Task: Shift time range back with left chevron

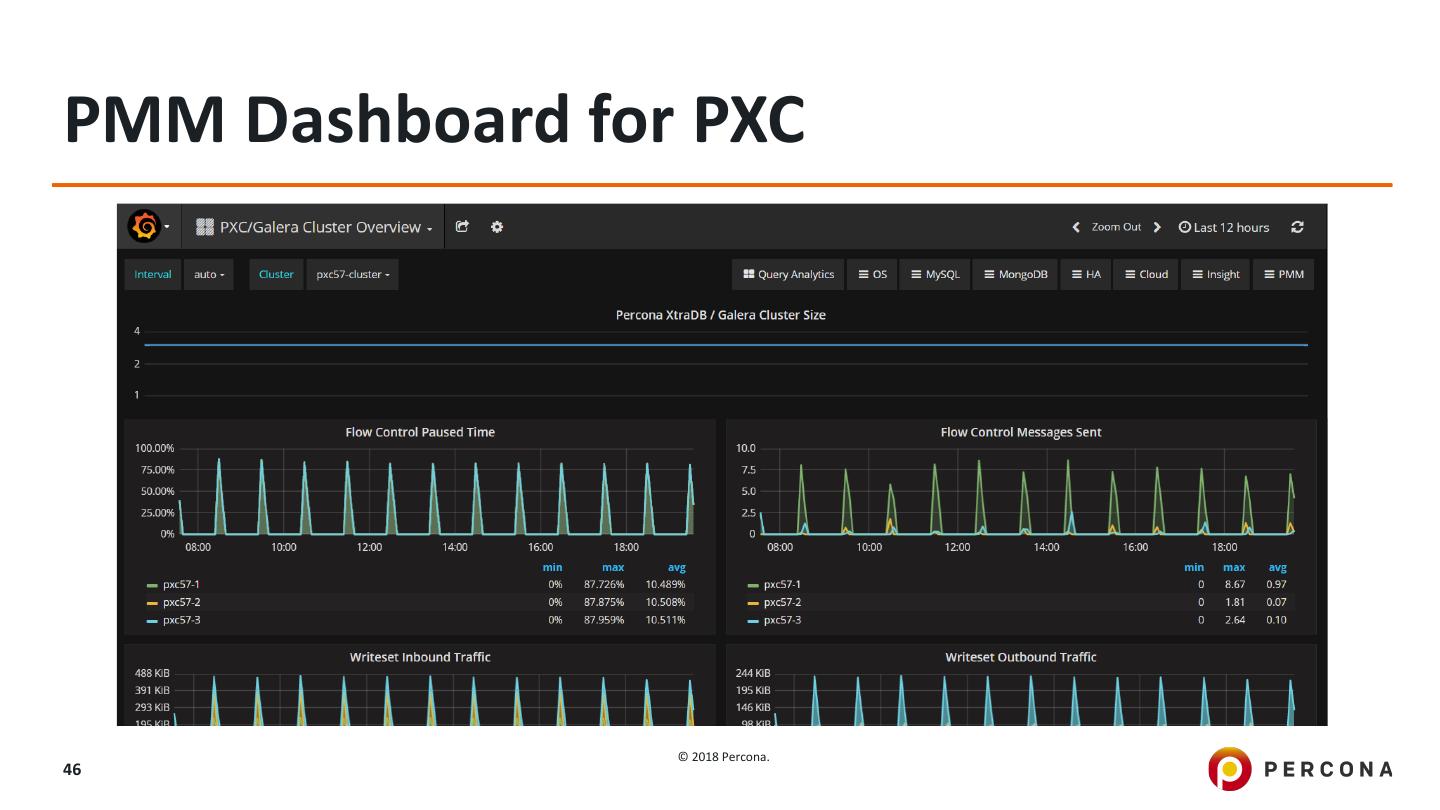Action: pyautogui.click(x=1076, y=227)
